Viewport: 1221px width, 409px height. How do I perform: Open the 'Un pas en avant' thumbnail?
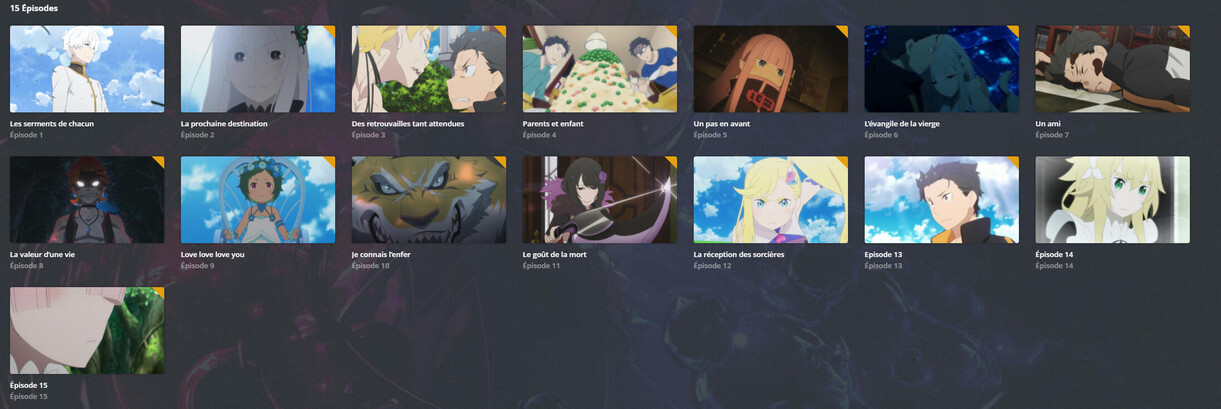pos(771,69)
